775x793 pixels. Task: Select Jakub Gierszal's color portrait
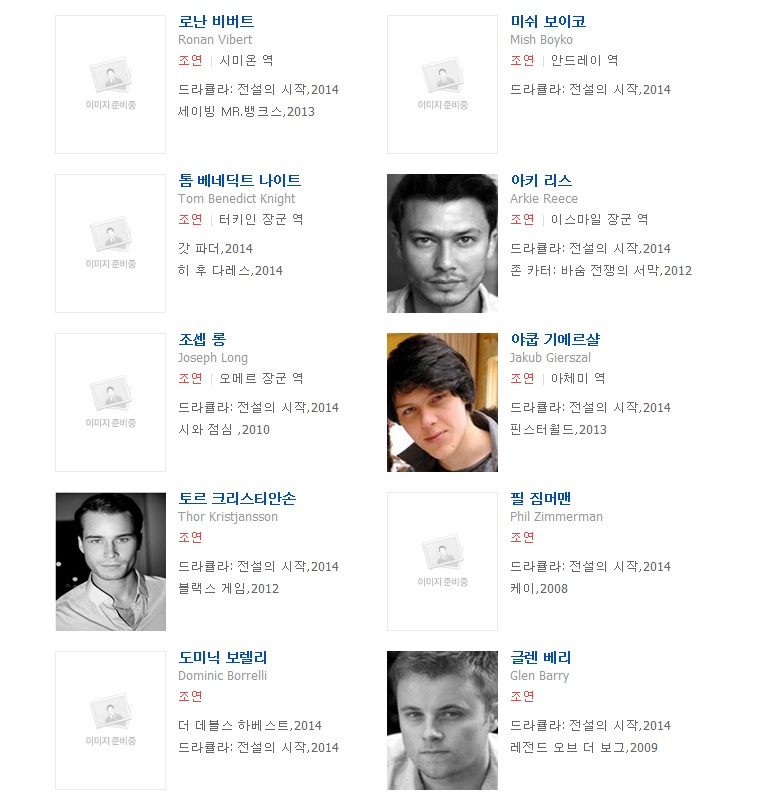(442, 403)
